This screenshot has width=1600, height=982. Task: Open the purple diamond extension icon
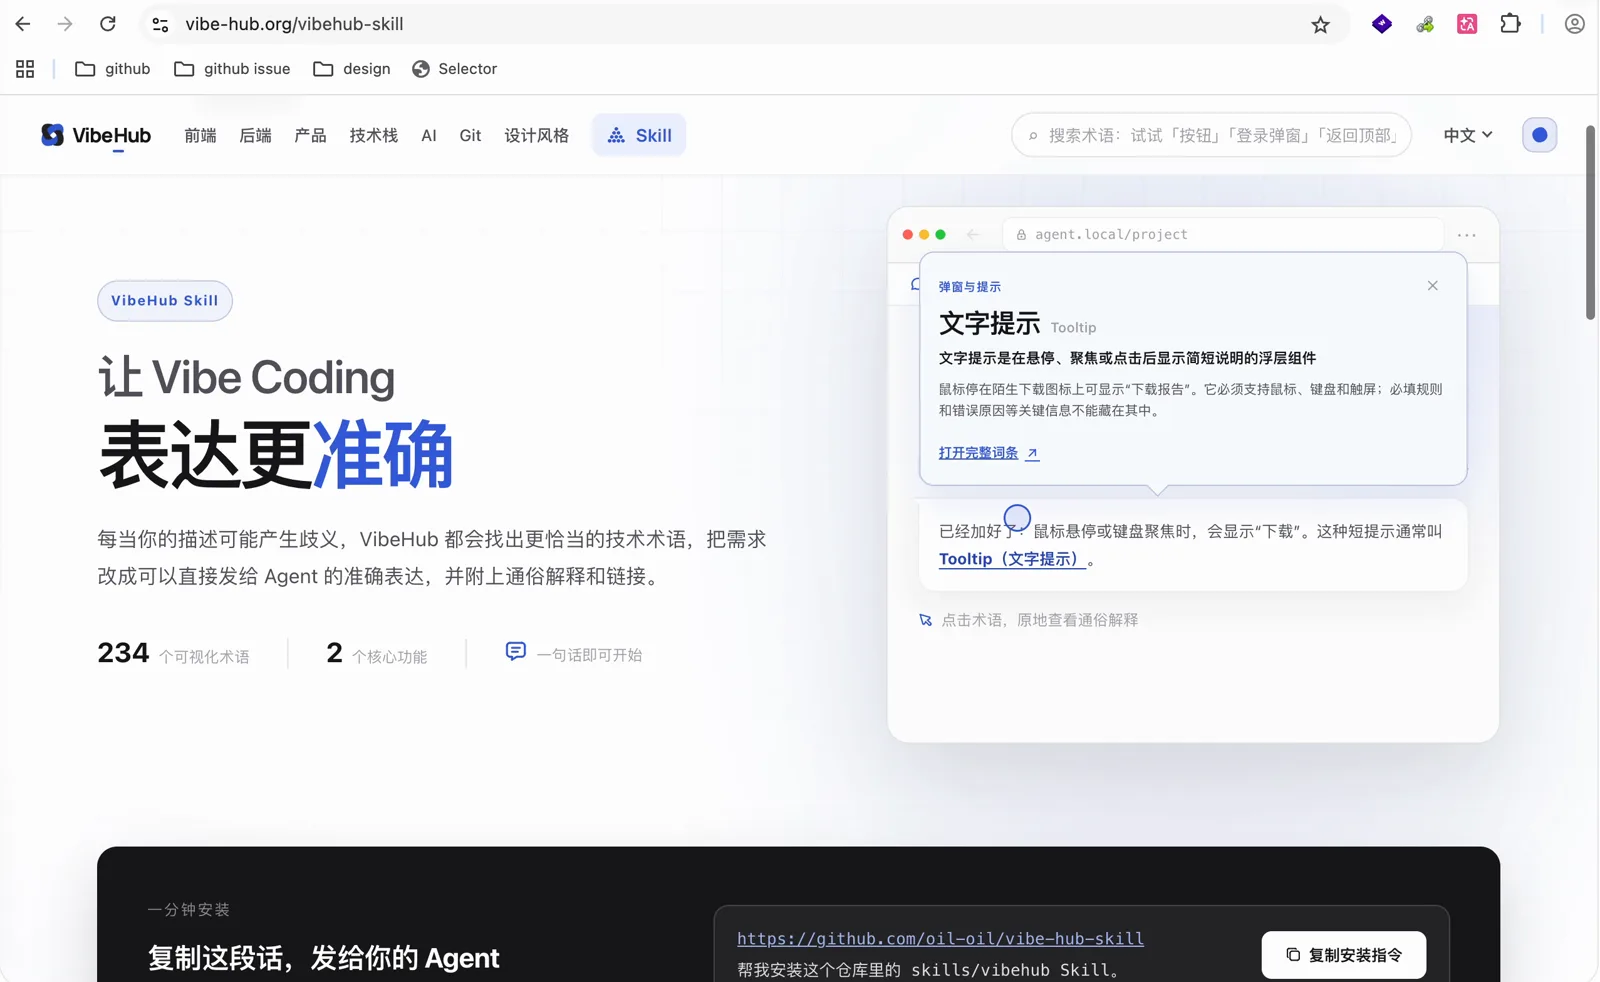tap(1382, 24)
